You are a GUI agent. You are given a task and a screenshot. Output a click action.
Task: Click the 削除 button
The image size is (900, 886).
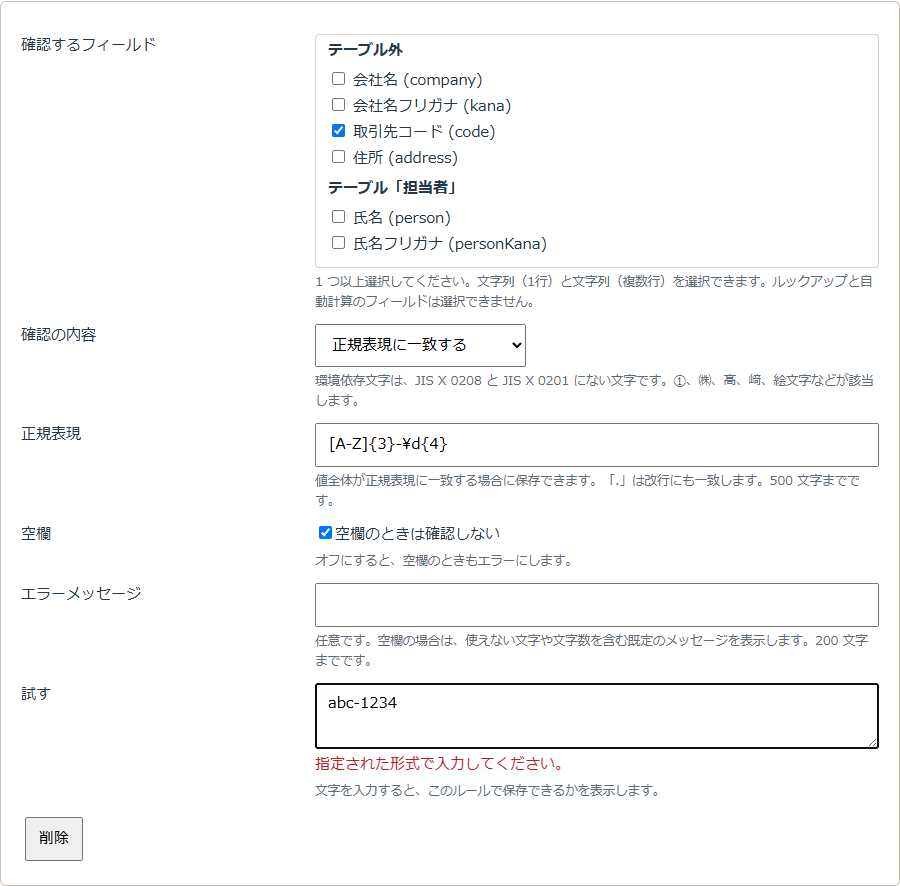point(54,839)
